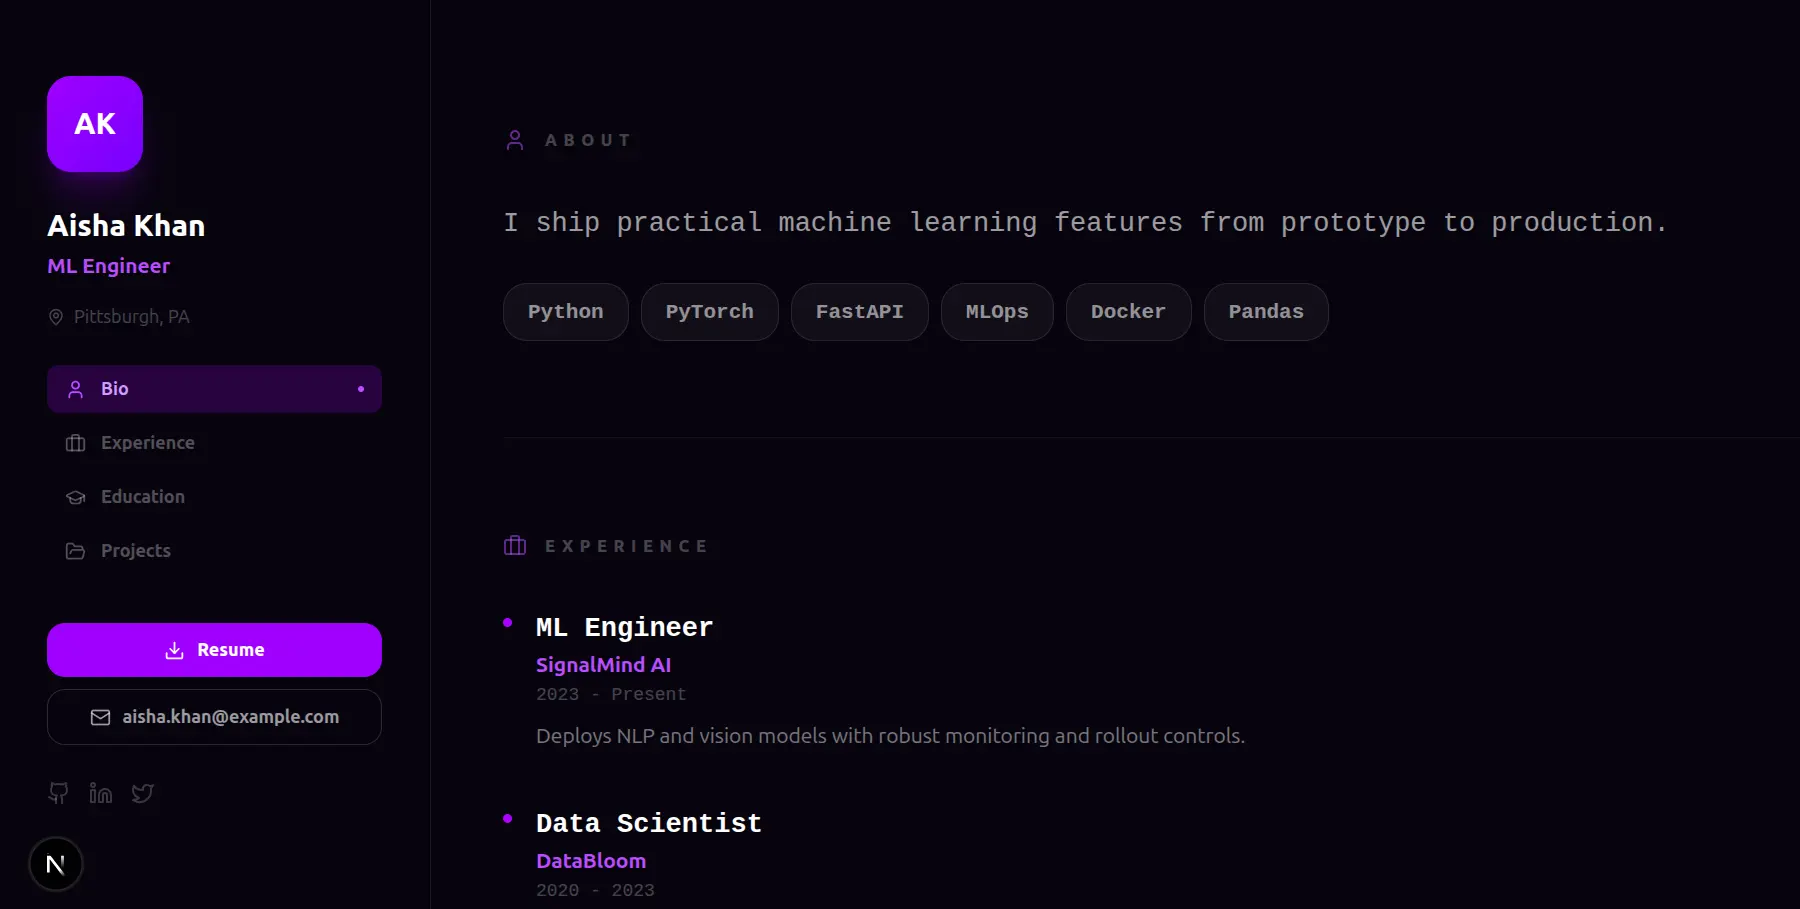Screen dimensions: 1800x909
Task: Navigate to the Projects section
Action: (135, 551)
